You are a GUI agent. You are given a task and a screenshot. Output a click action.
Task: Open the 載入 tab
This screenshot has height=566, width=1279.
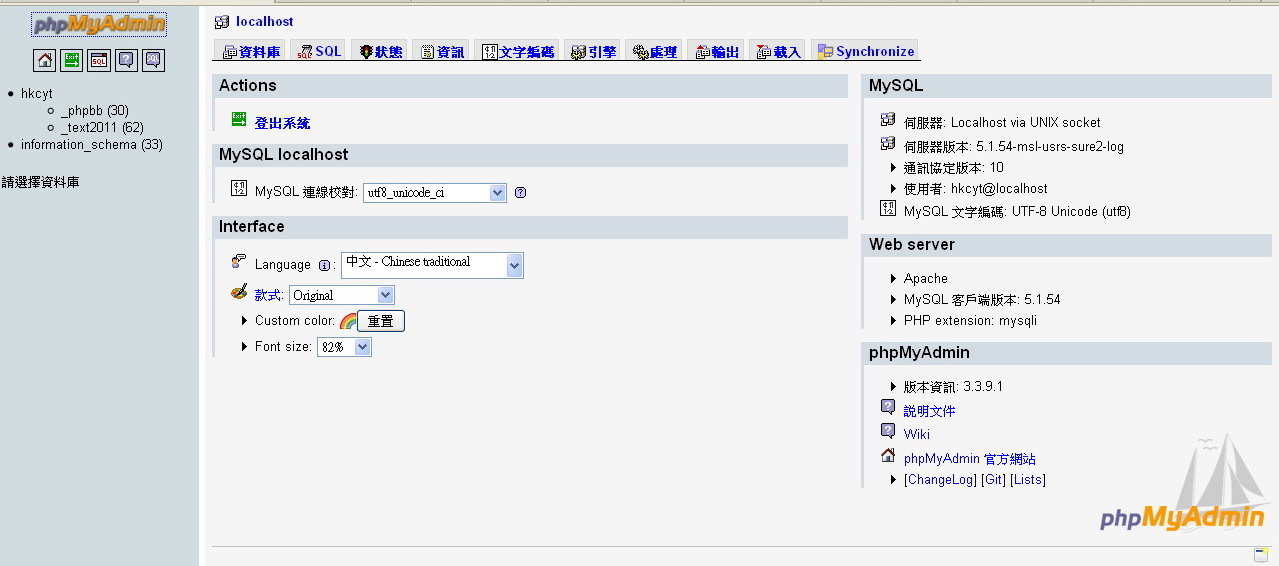(779, 51)
